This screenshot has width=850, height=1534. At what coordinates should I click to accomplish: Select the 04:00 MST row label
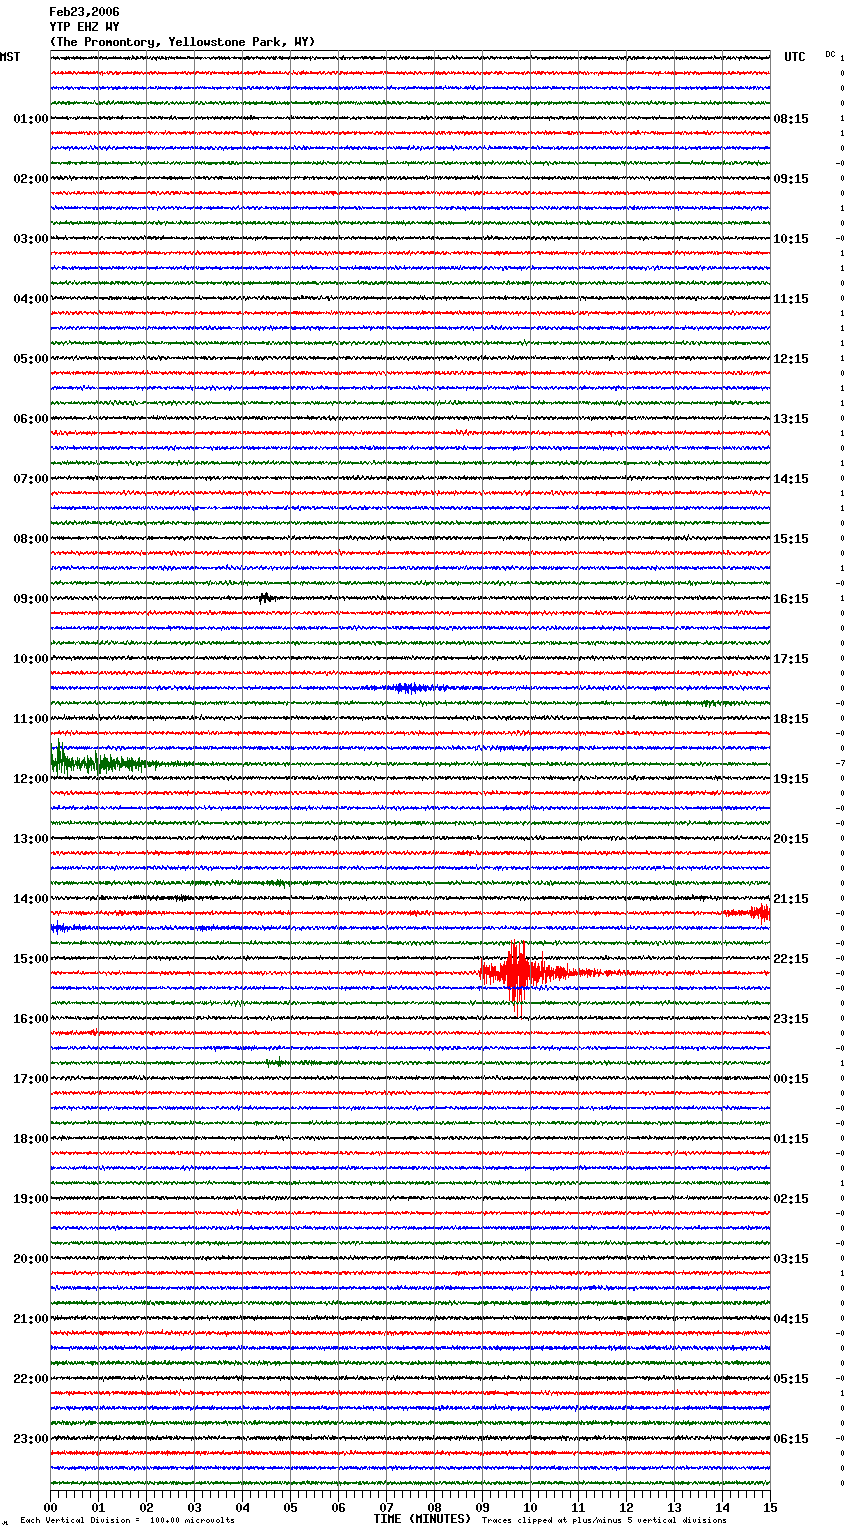(x=30, y=299)
